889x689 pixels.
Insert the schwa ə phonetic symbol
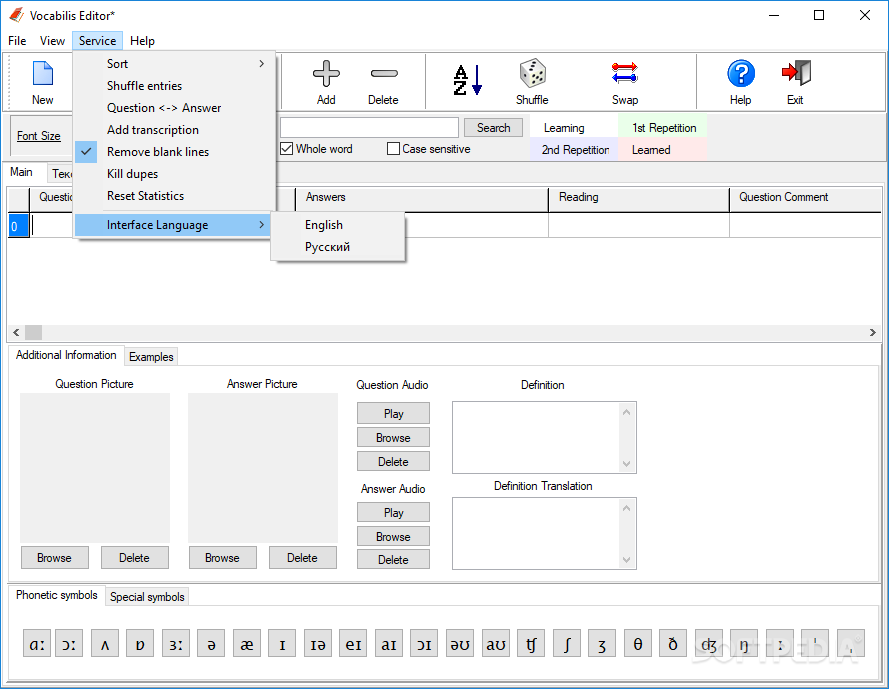[x=211, y=643]
